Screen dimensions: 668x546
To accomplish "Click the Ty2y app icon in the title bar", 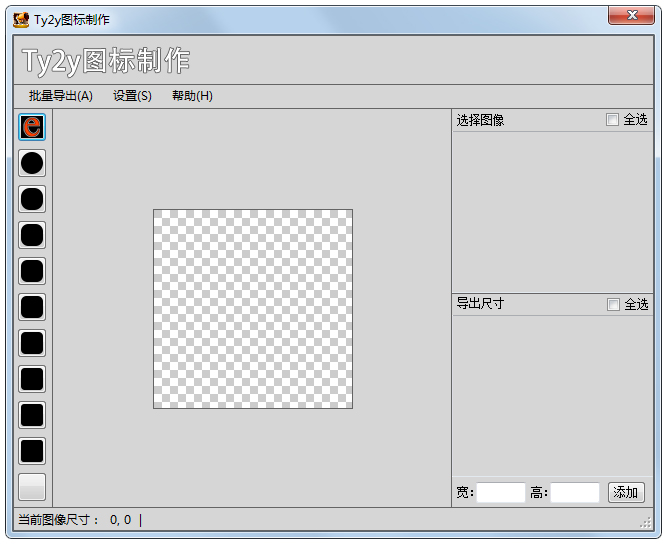I will (x=21, y=20).
